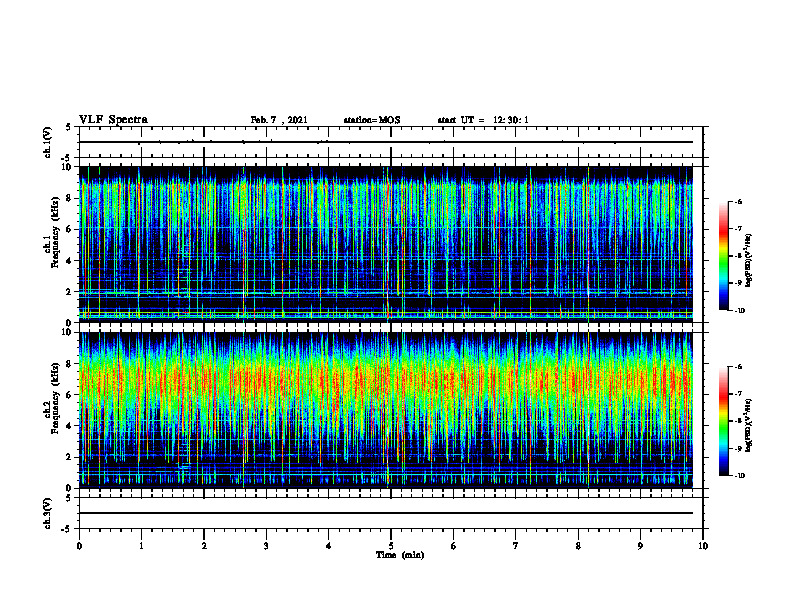Viewport: 792px width, 612px height.
Task: Click ch.2 frequency axis tick "8"
Action: [x=70, y=364]
